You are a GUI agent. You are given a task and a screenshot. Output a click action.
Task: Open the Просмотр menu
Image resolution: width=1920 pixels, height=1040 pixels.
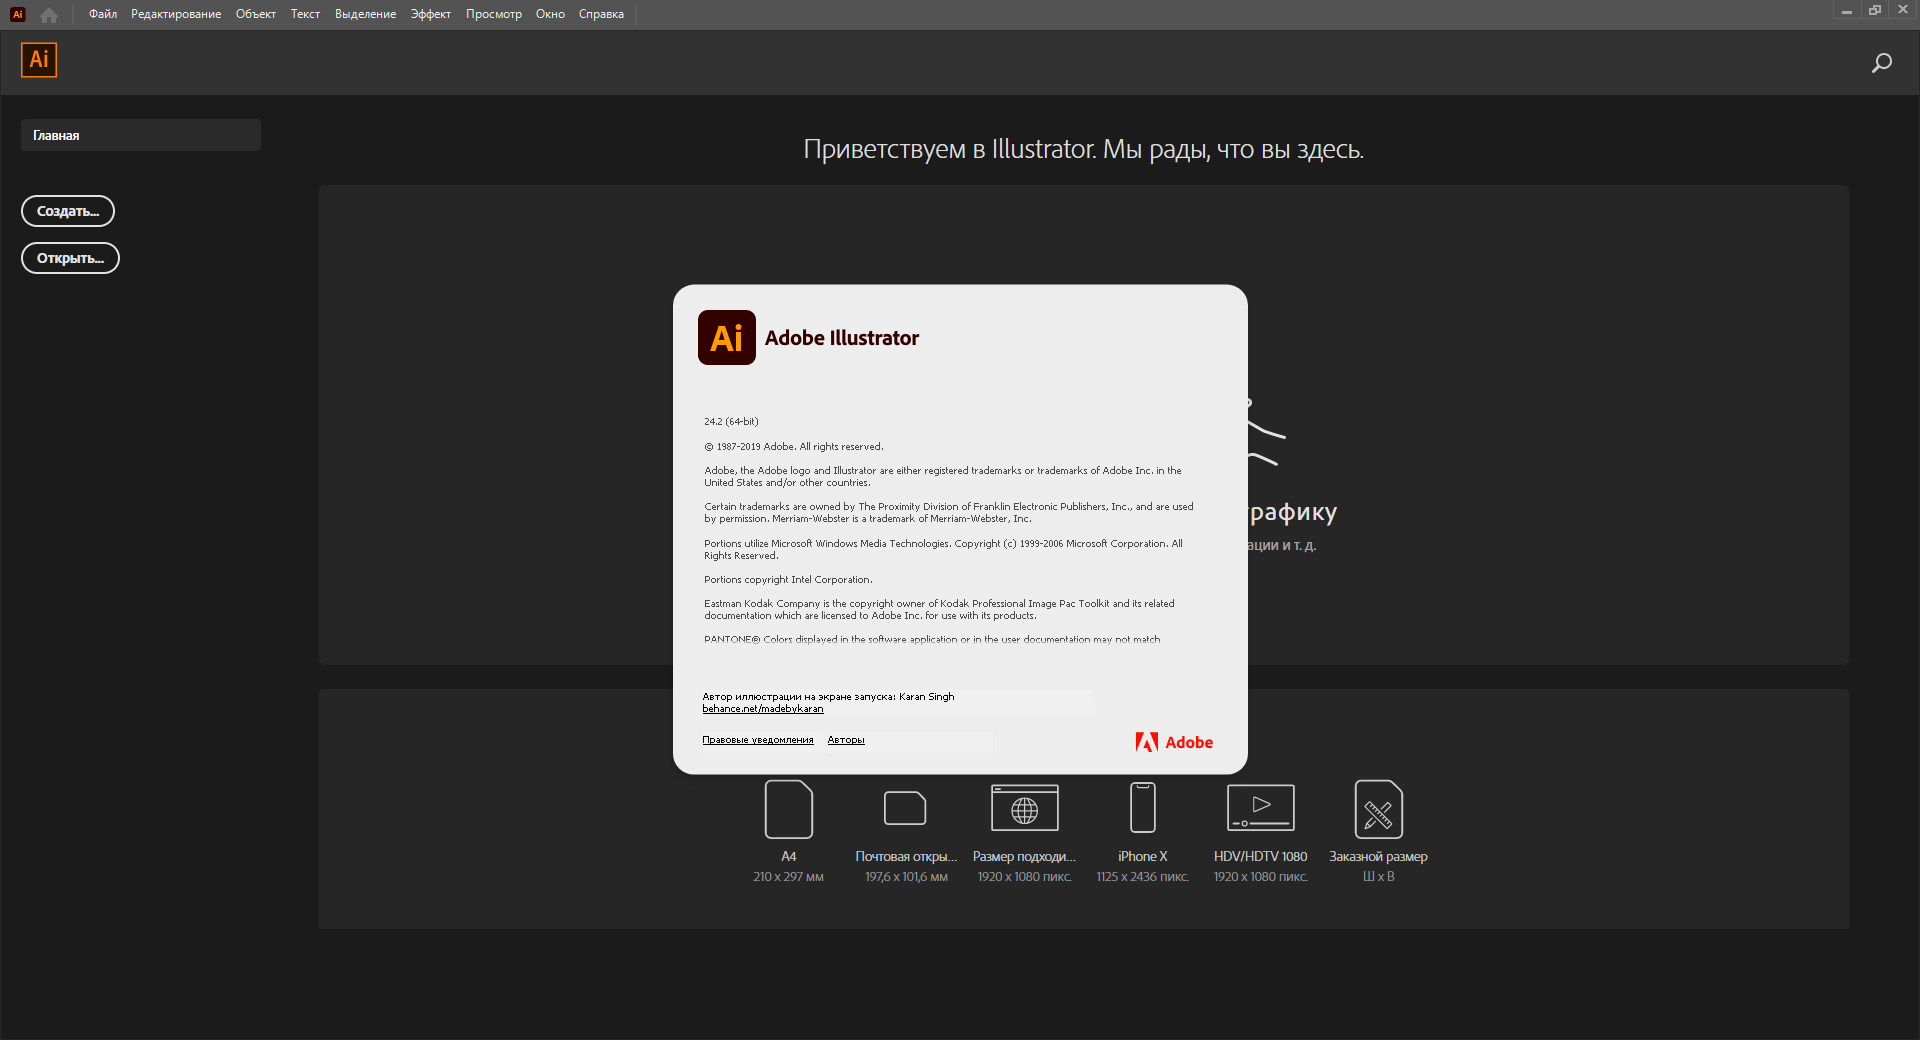tap(494, 14)
